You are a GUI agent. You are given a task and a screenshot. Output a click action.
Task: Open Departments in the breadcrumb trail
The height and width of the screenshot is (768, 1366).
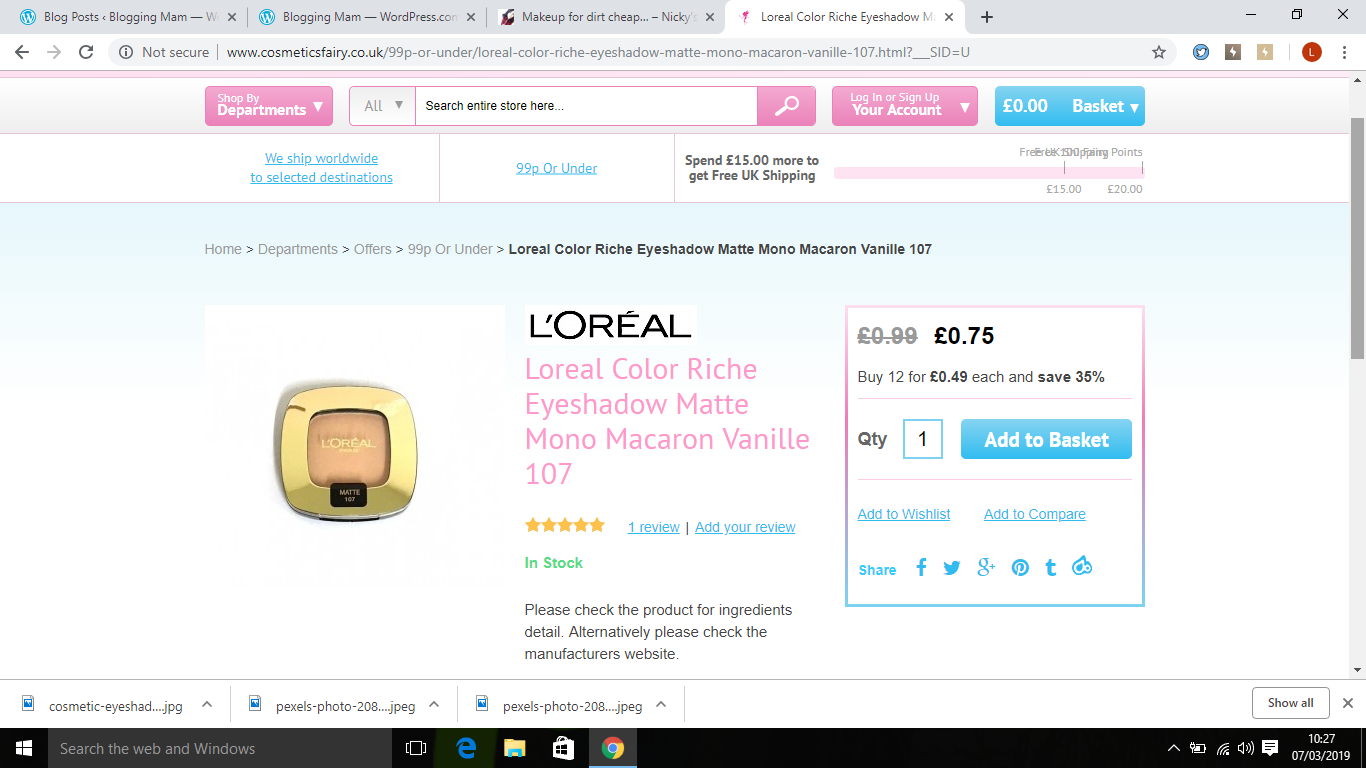click(x=298, y=249)
